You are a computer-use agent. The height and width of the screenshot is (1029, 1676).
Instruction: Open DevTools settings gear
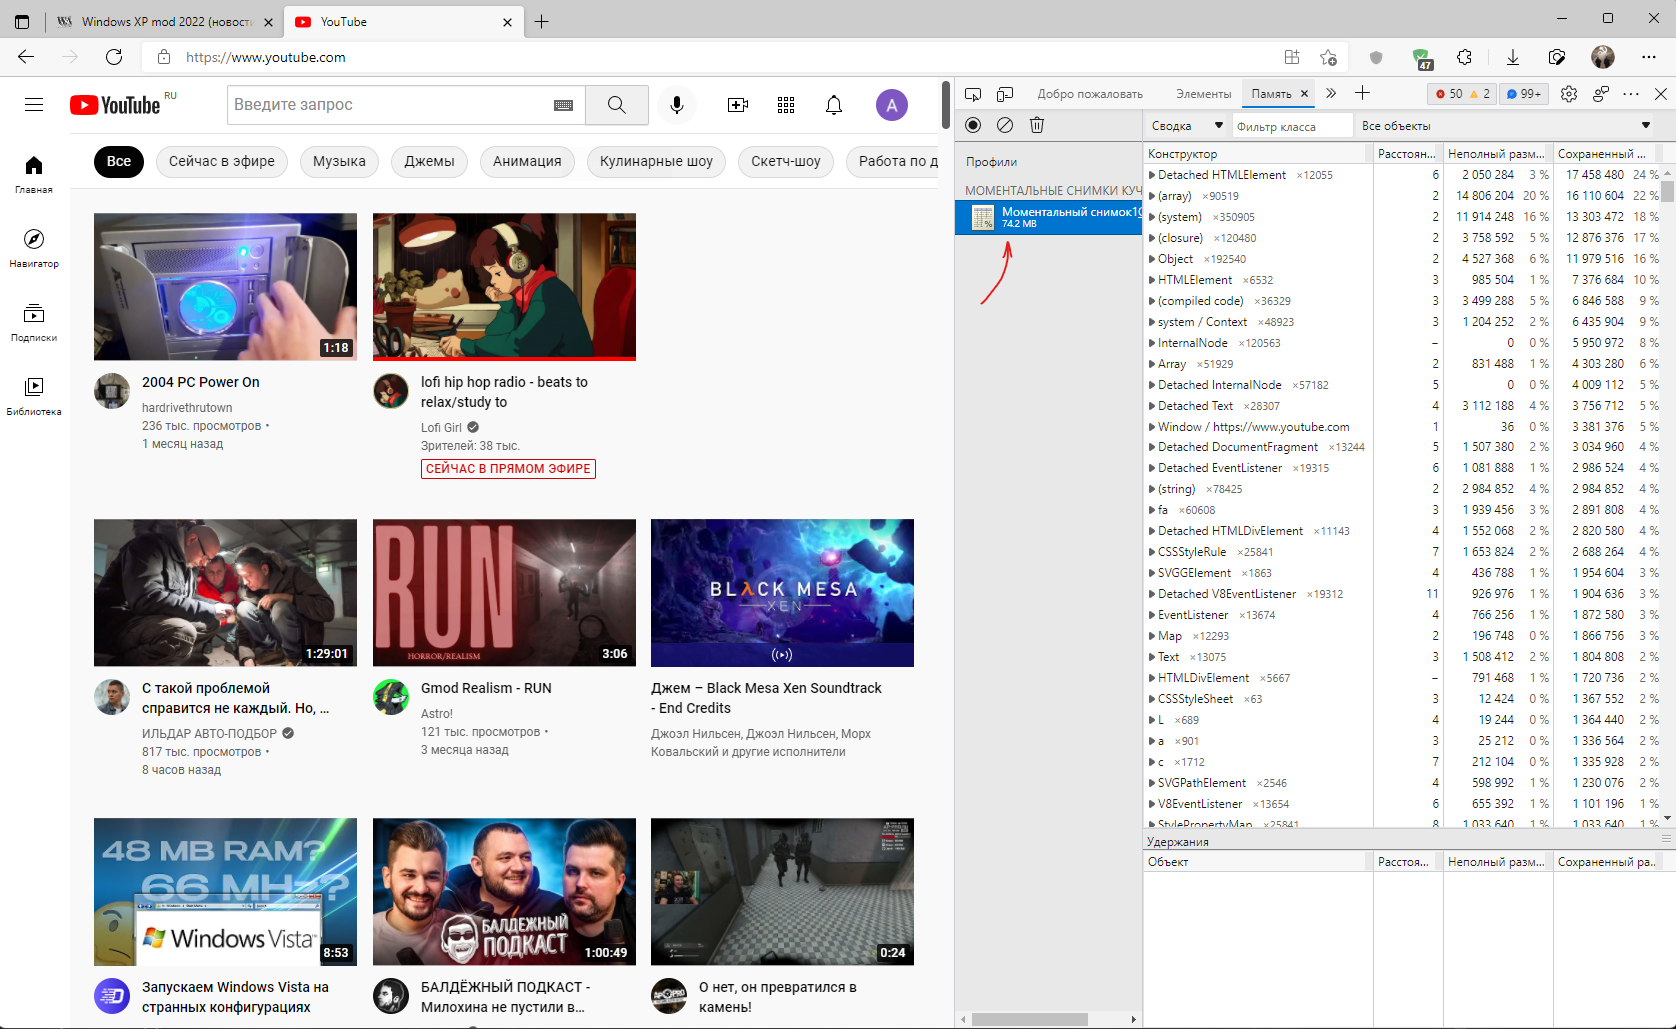tap(1569, 94)
